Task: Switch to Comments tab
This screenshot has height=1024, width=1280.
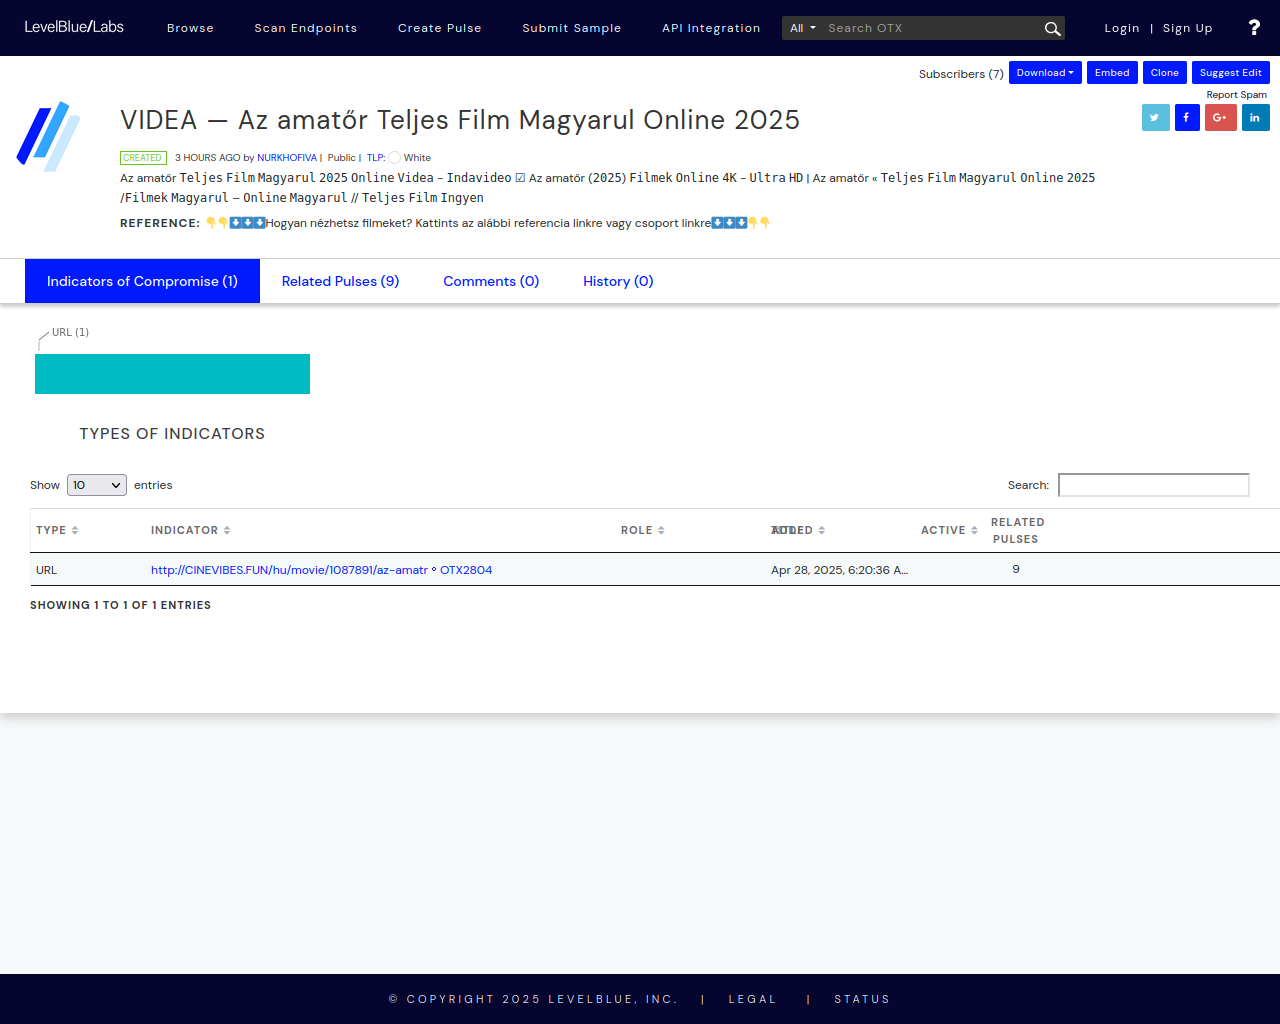Action: (491, 281)
